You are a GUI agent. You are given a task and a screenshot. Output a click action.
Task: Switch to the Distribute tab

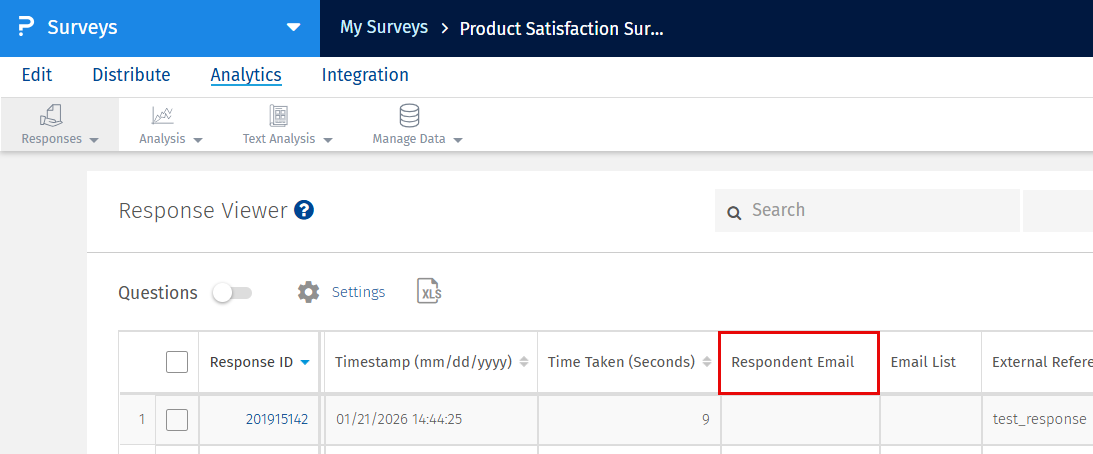(x=131, y=75)
